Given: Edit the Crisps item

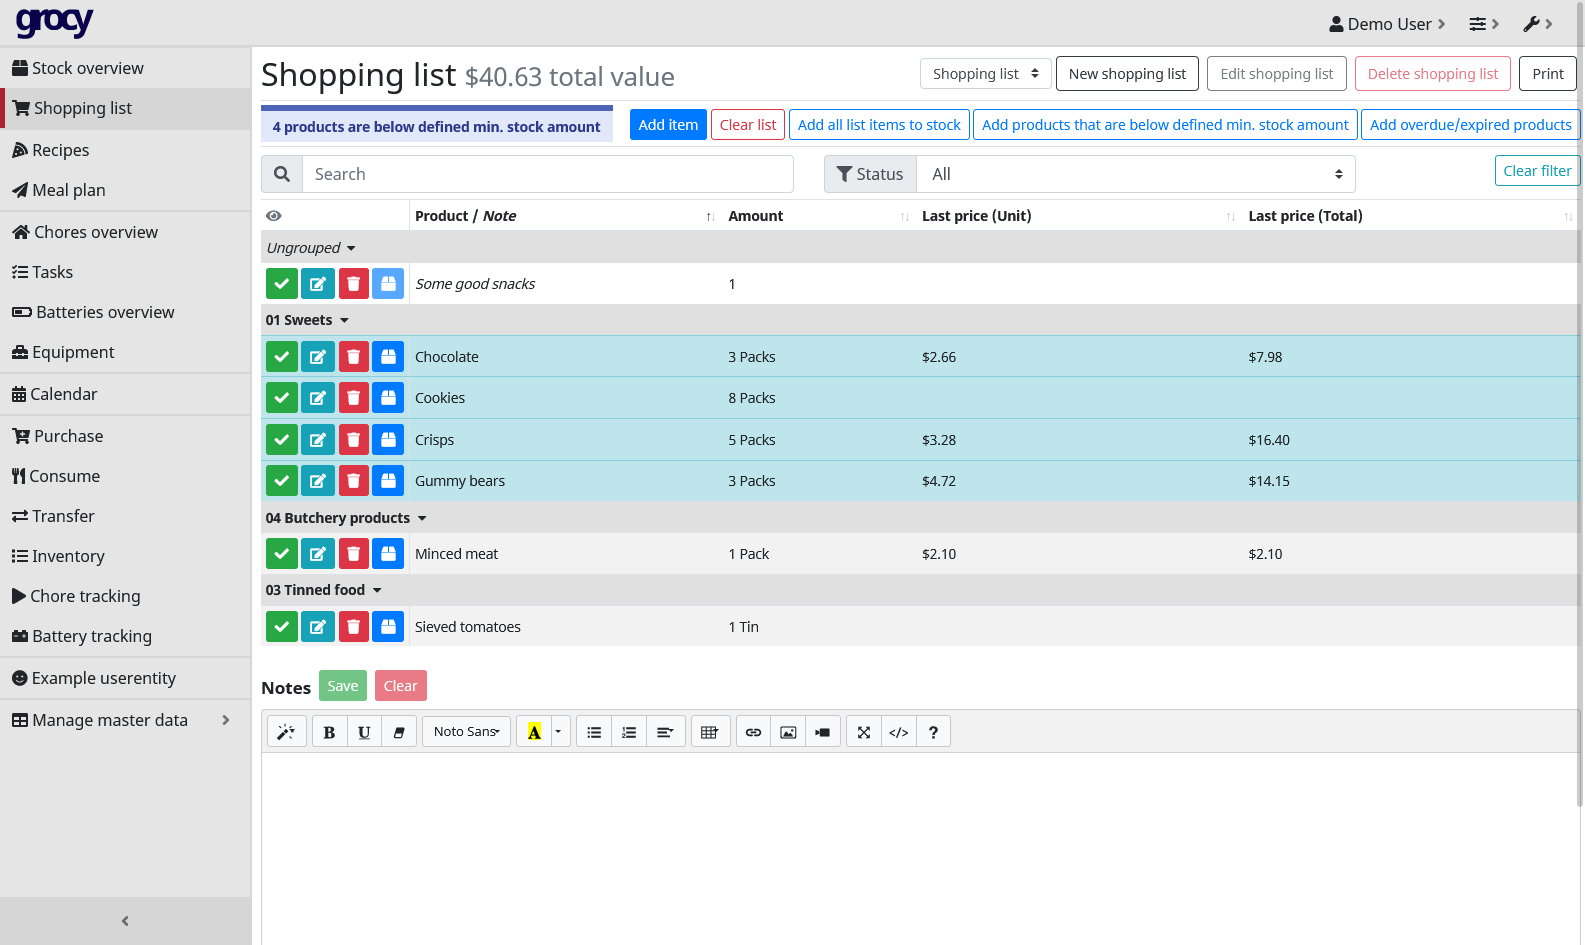Looking at the screenshot, I should (318, 440).
